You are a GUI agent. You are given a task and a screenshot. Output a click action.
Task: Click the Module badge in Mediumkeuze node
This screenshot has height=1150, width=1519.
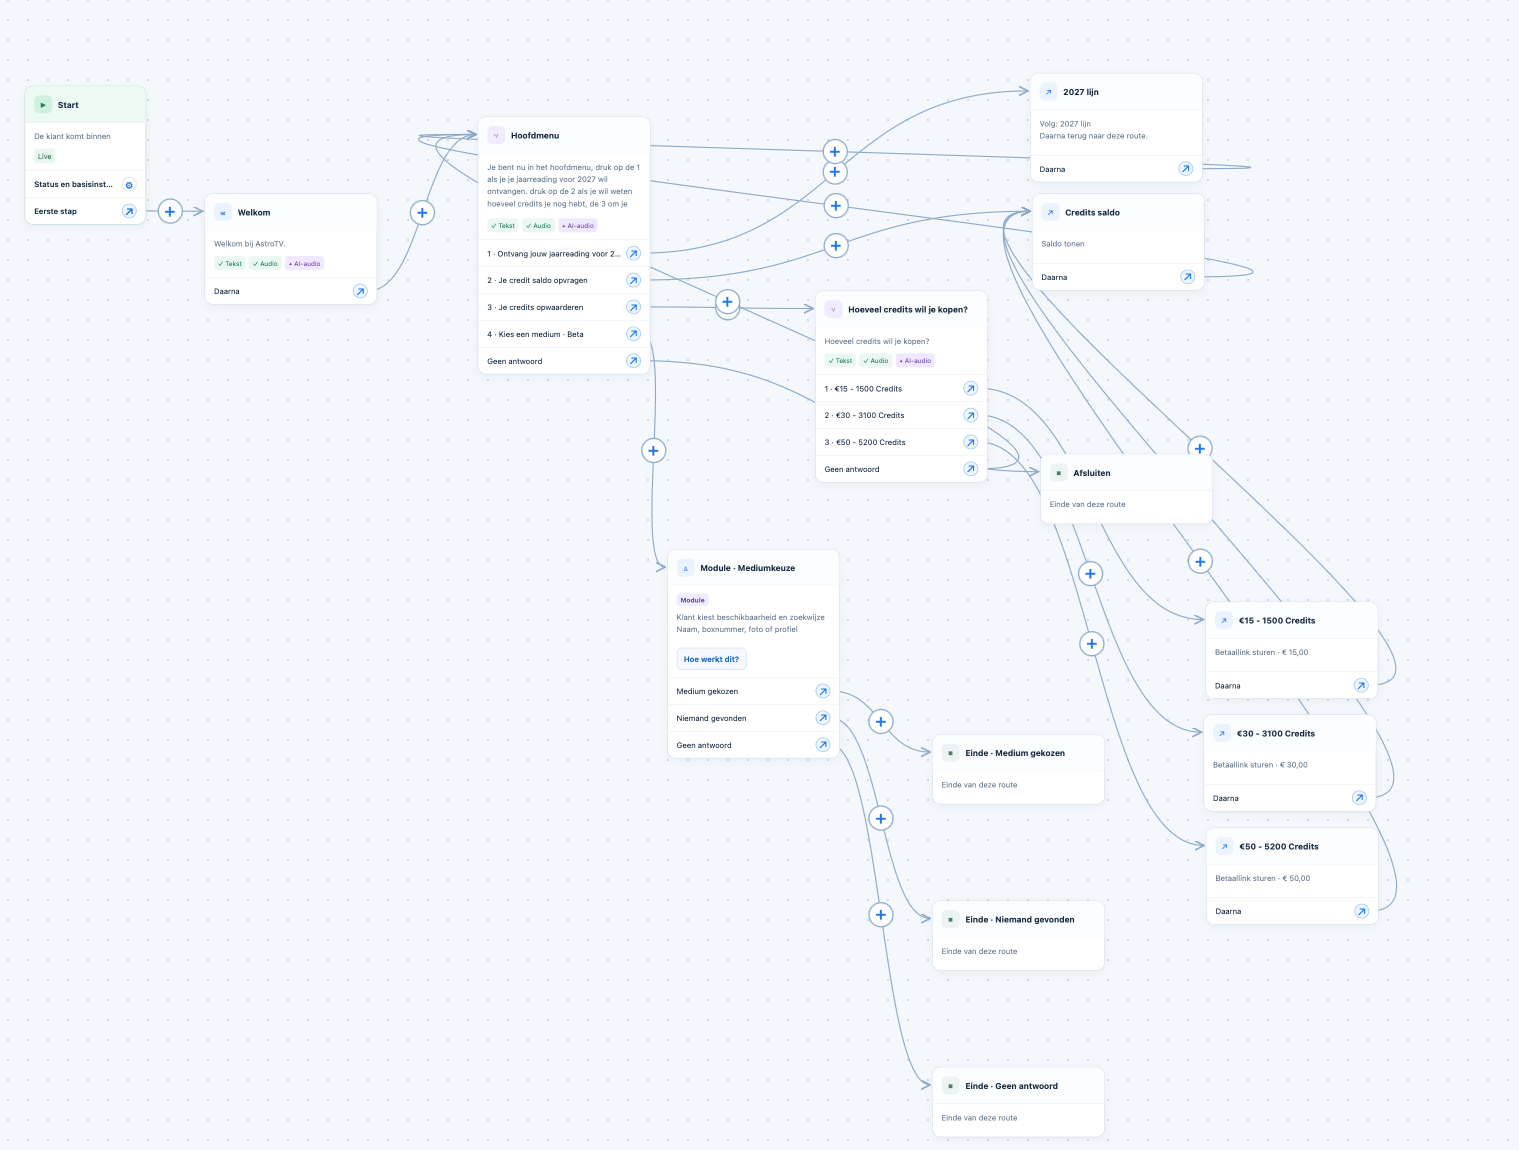click(693, 600)
